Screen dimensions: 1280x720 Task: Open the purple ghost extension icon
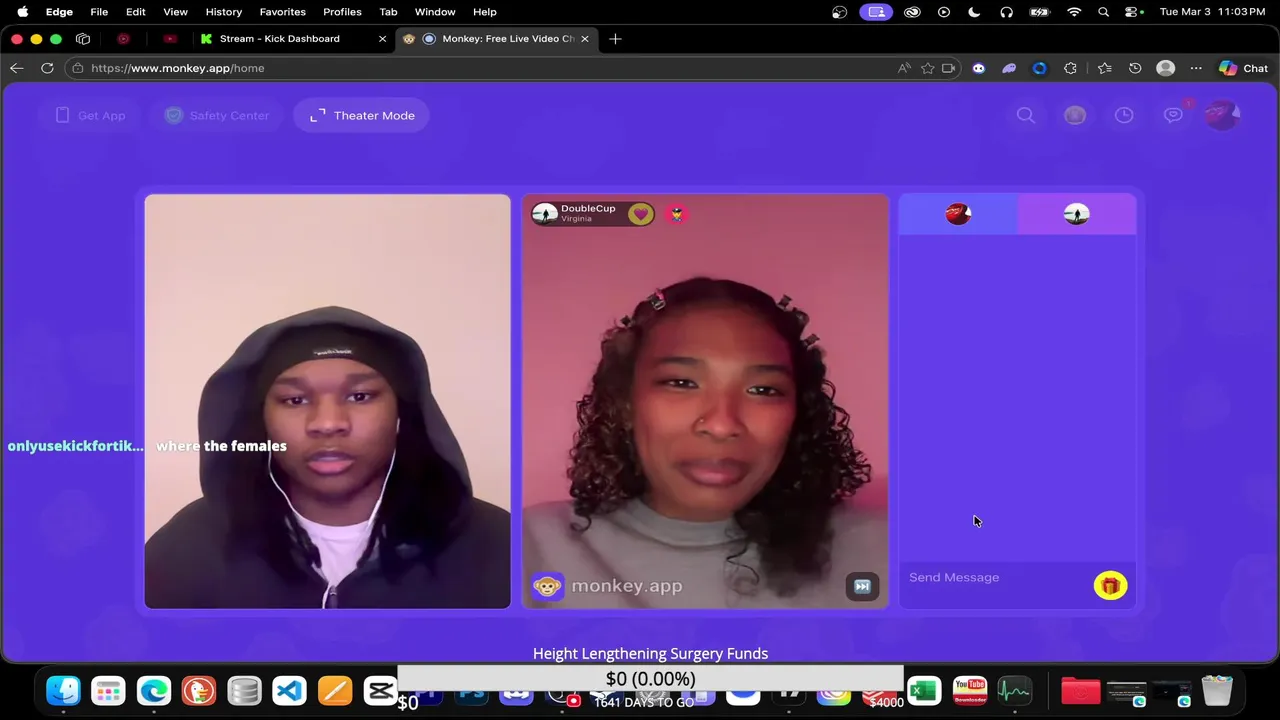click(1009, 68)
